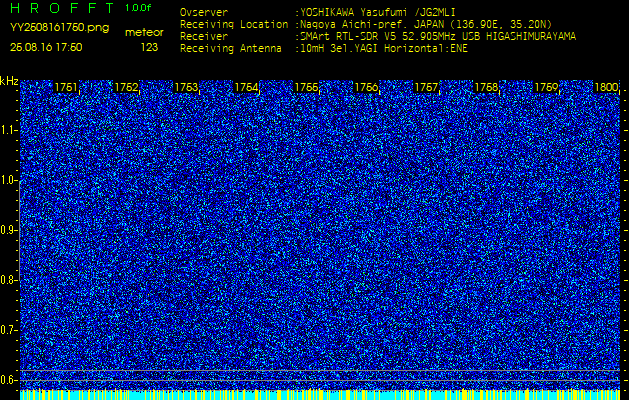Click the 1755 time marker

(306, 87)
